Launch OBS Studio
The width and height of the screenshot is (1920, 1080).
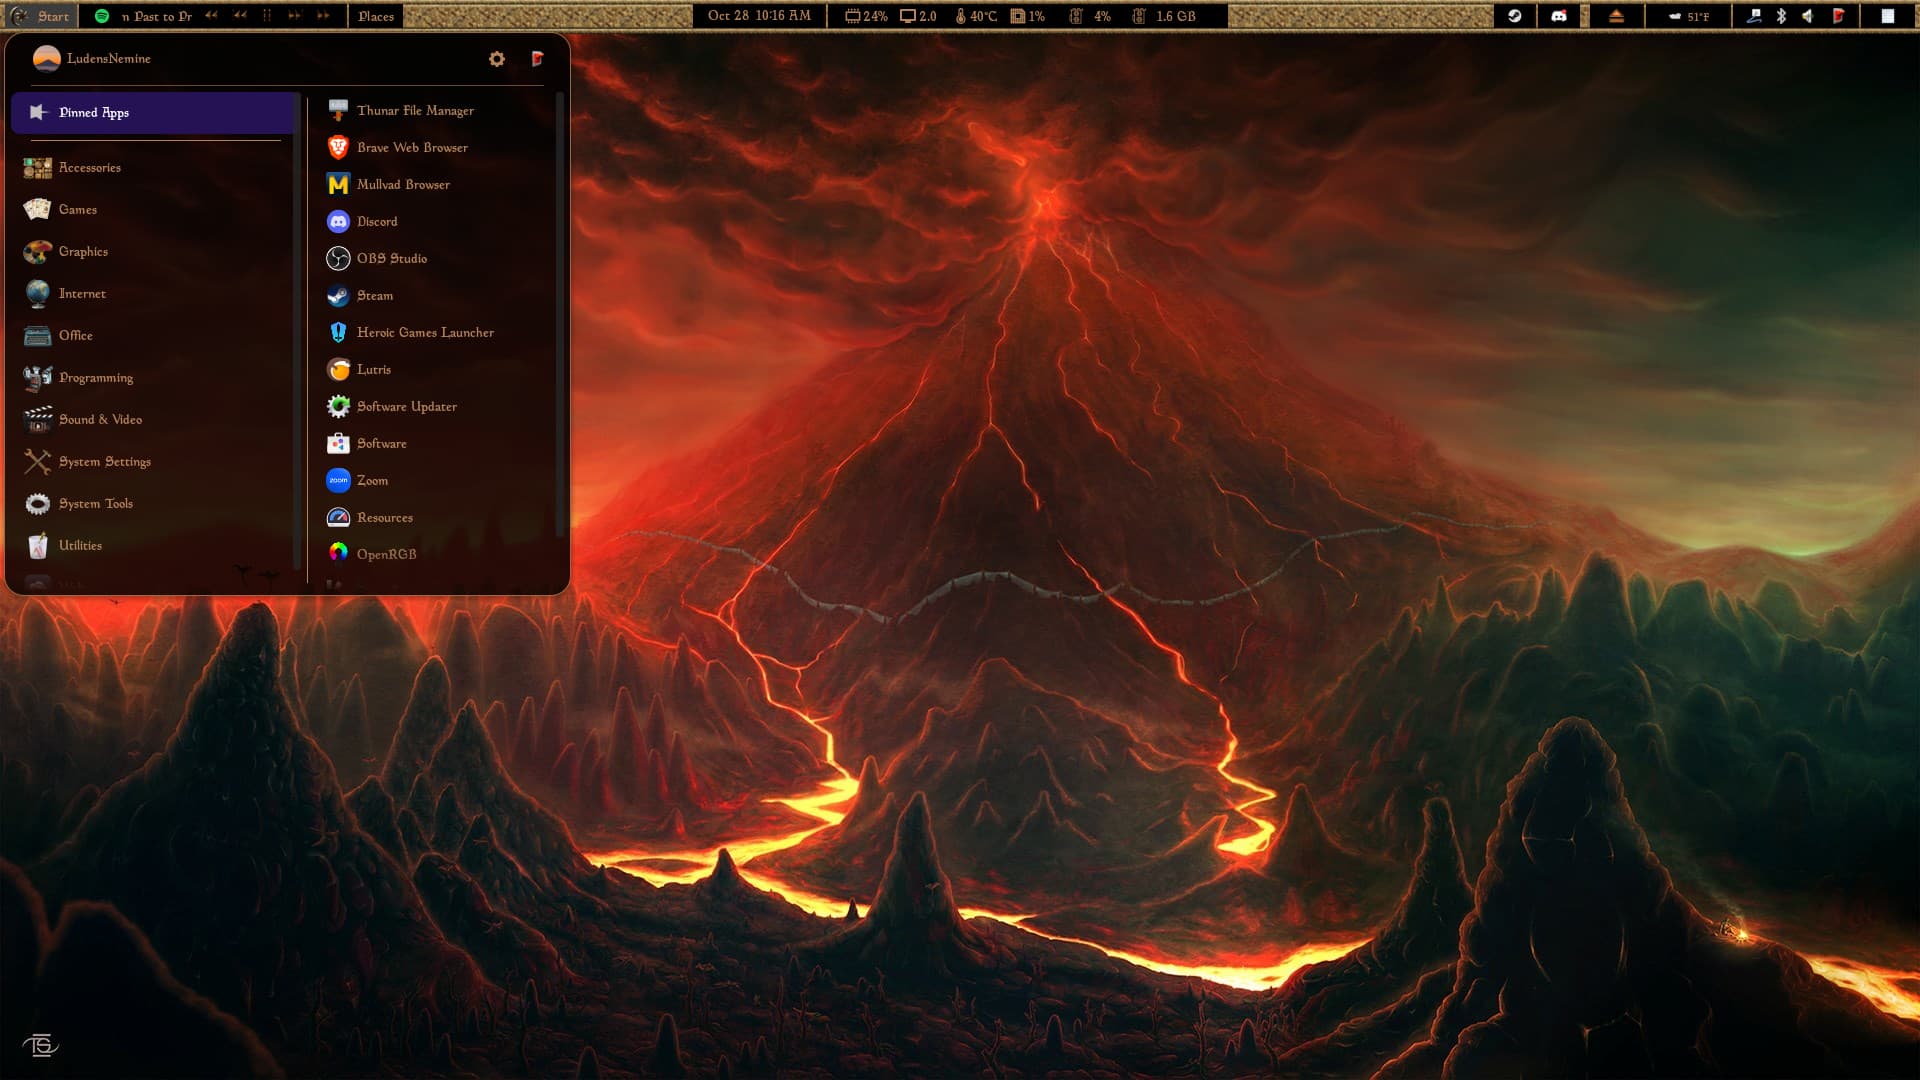[391, 258]
